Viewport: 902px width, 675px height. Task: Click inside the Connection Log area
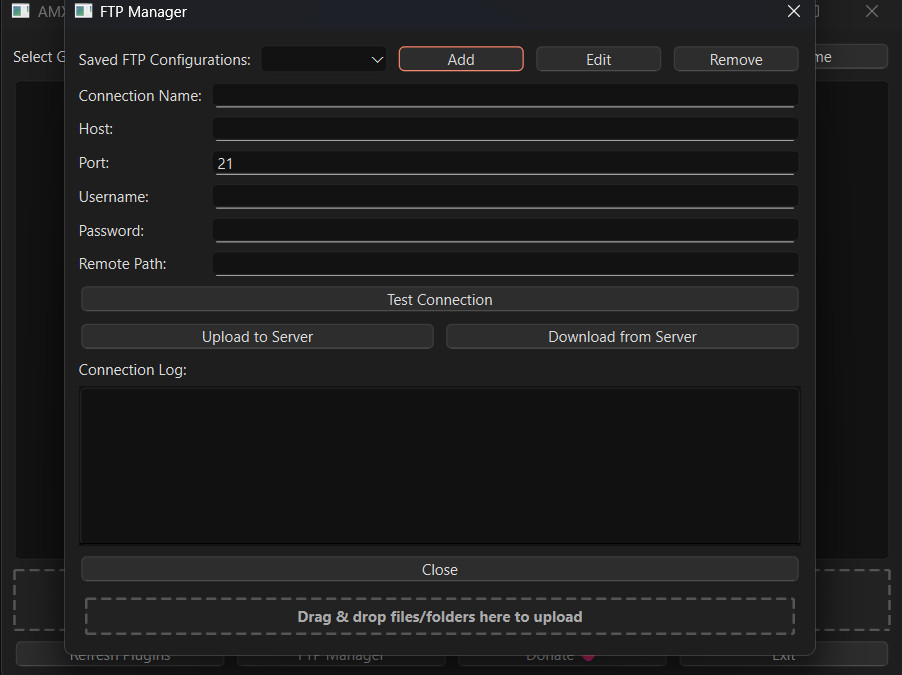point(439,465)
